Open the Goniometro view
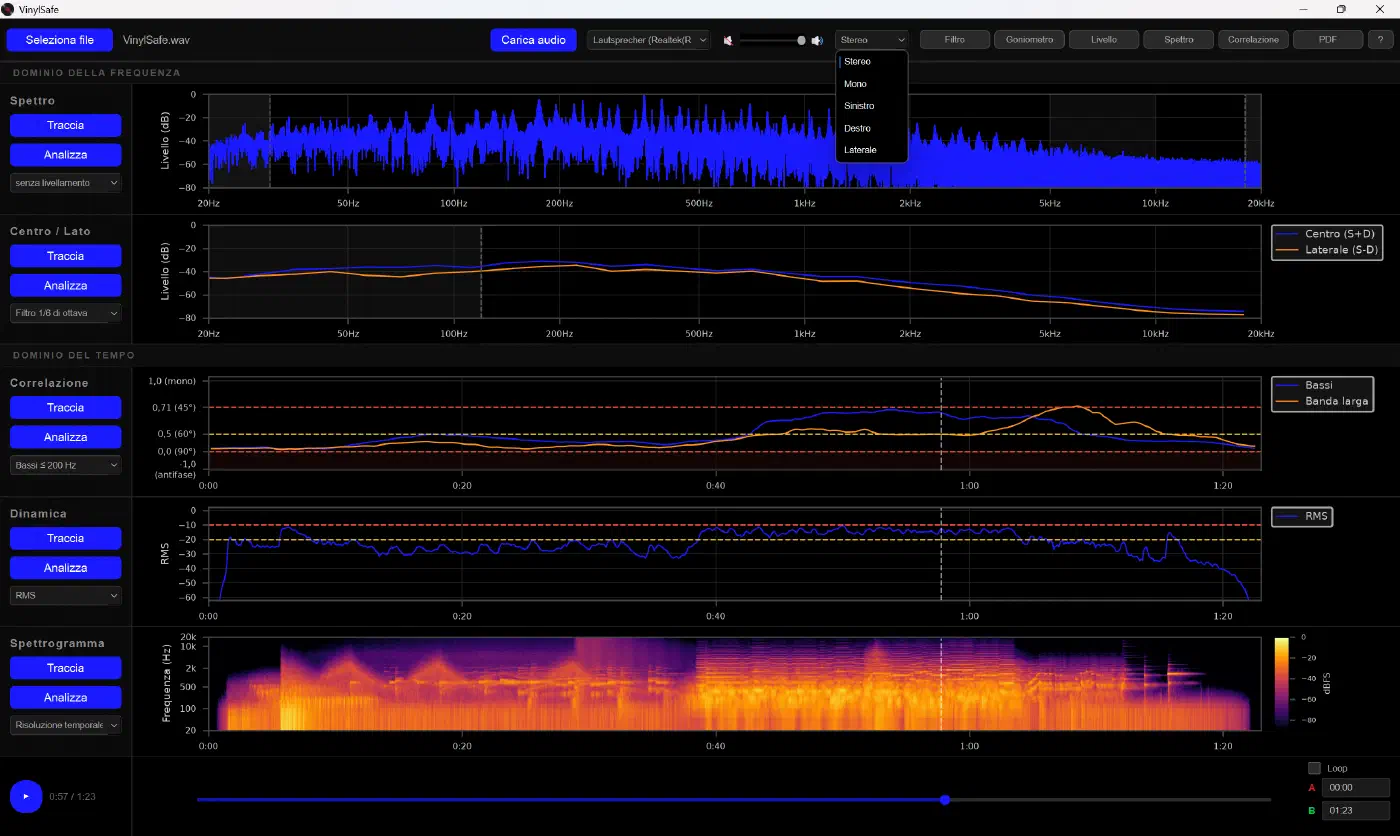1400x836 pixels. click(x=1030, y=40)
